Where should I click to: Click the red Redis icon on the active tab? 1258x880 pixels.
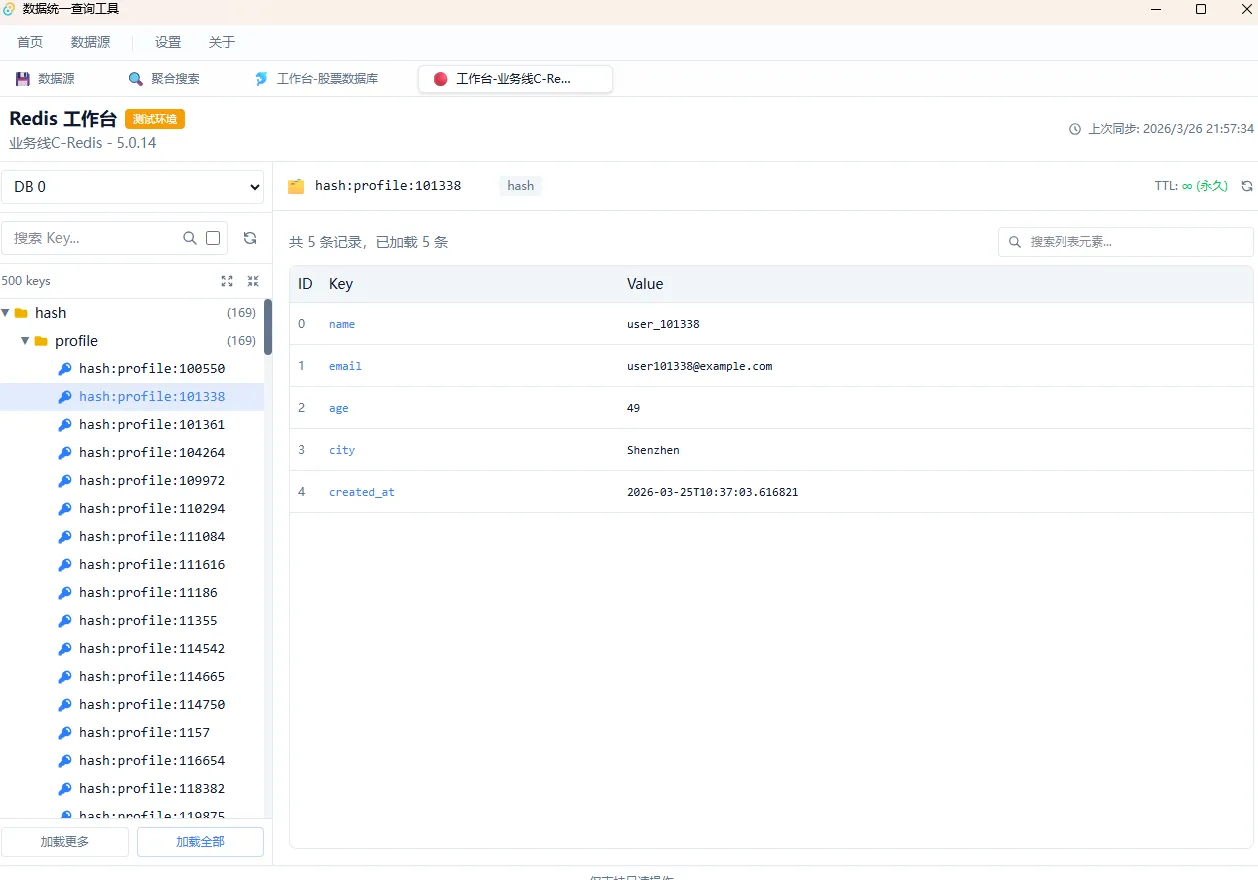pyautogui.click(x=440, y=78)
